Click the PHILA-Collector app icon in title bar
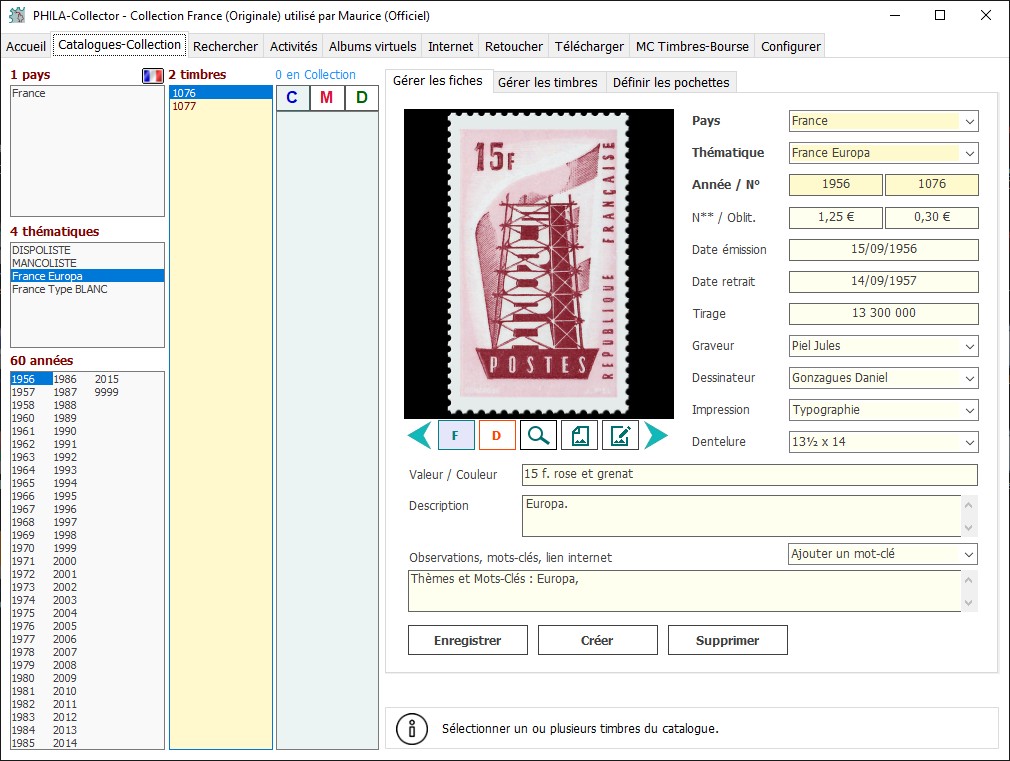Viewport: 1010px width, 761px height. click(17, 15)
